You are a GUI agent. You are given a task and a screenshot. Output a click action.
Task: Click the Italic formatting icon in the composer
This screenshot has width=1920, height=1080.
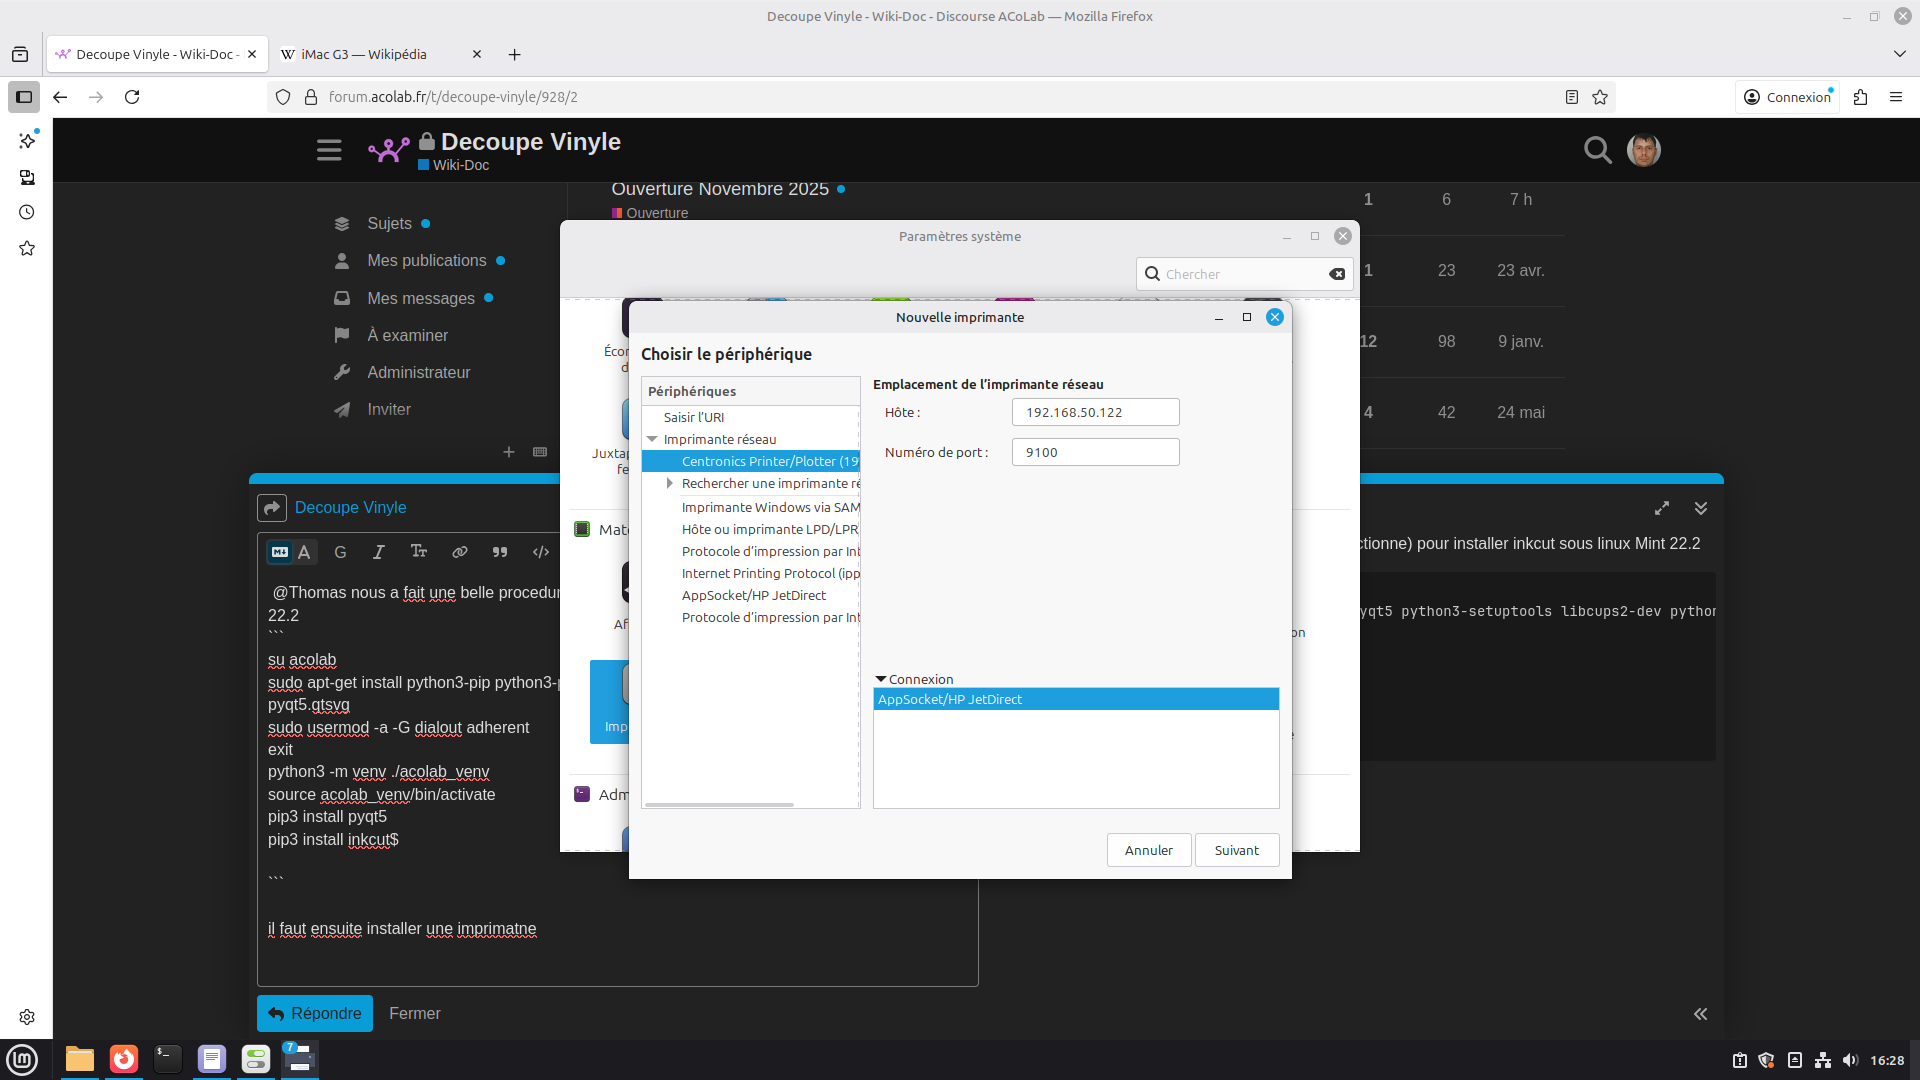pyautogui.click(x=378, y=552)
